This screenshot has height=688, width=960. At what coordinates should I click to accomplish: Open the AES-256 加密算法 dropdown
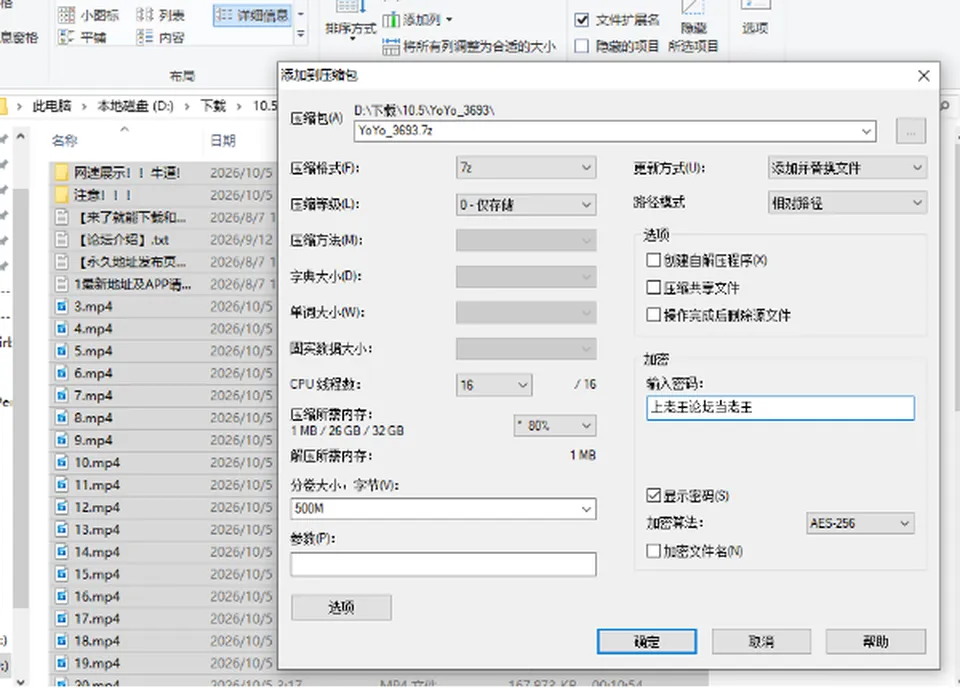(860, 523)
